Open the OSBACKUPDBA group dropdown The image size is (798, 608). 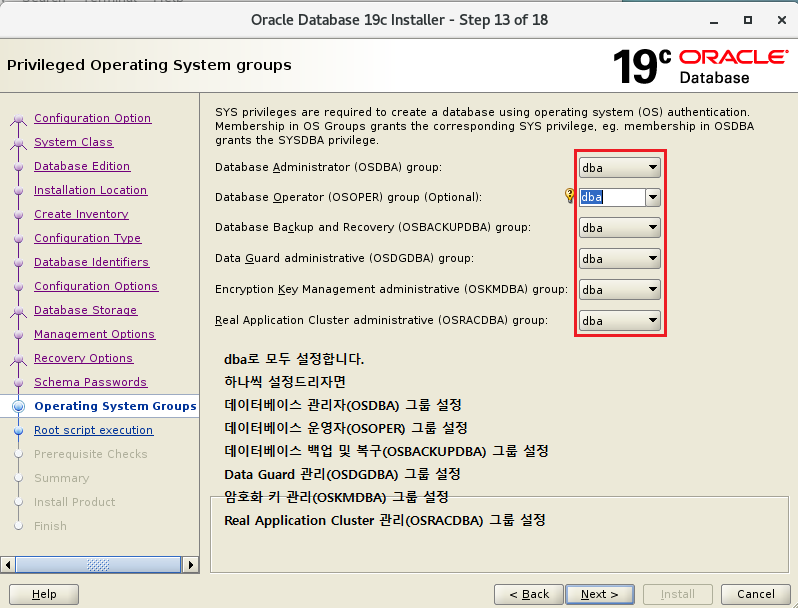(619, 227)
